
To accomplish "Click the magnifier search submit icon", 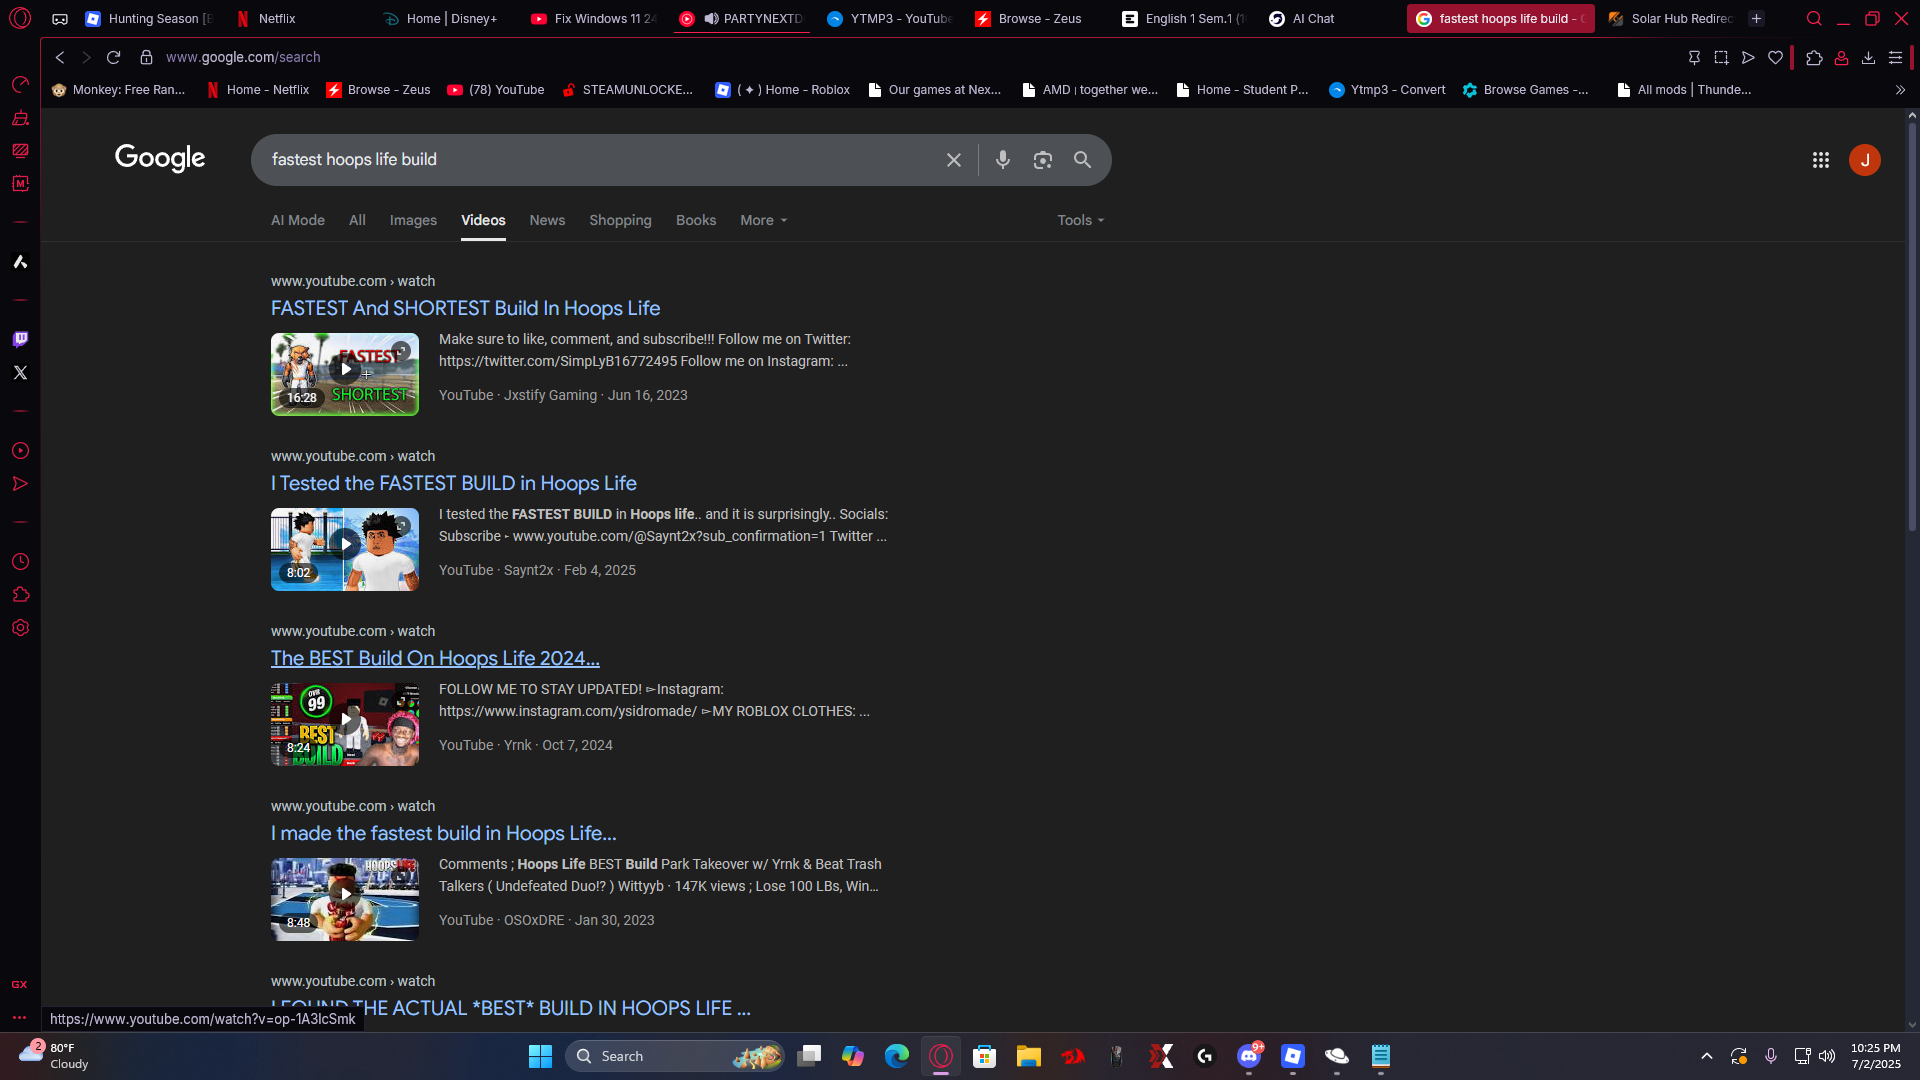I will click(x=1083, y=160).
